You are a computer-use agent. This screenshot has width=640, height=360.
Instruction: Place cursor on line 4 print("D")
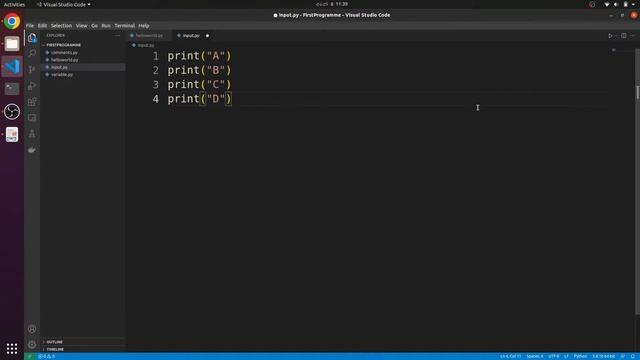click(199, 99)
